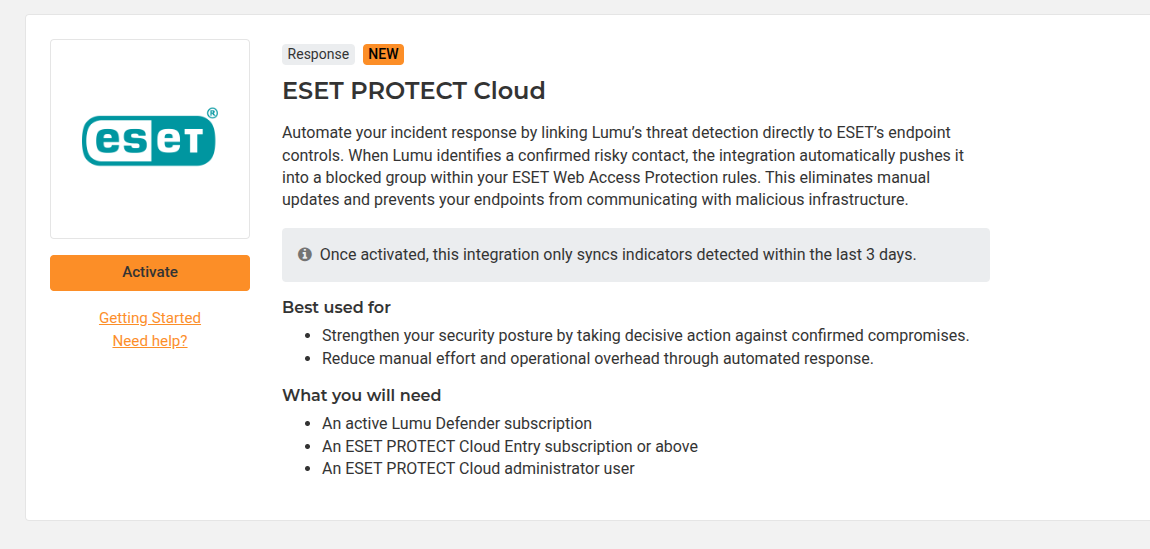Click the empty gray area below the card
The image size is (1150, 549).
click(x=575, y=536)
